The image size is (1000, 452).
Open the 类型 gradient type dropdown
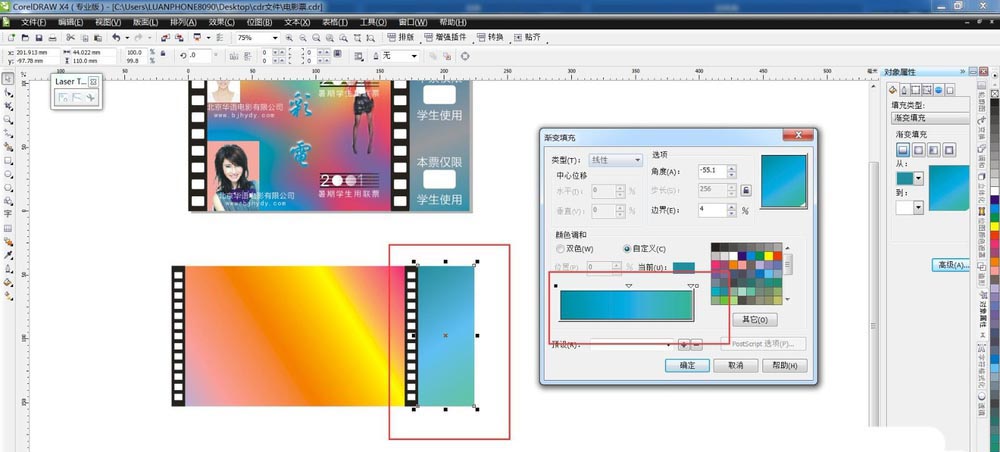[x=615, y=160]
